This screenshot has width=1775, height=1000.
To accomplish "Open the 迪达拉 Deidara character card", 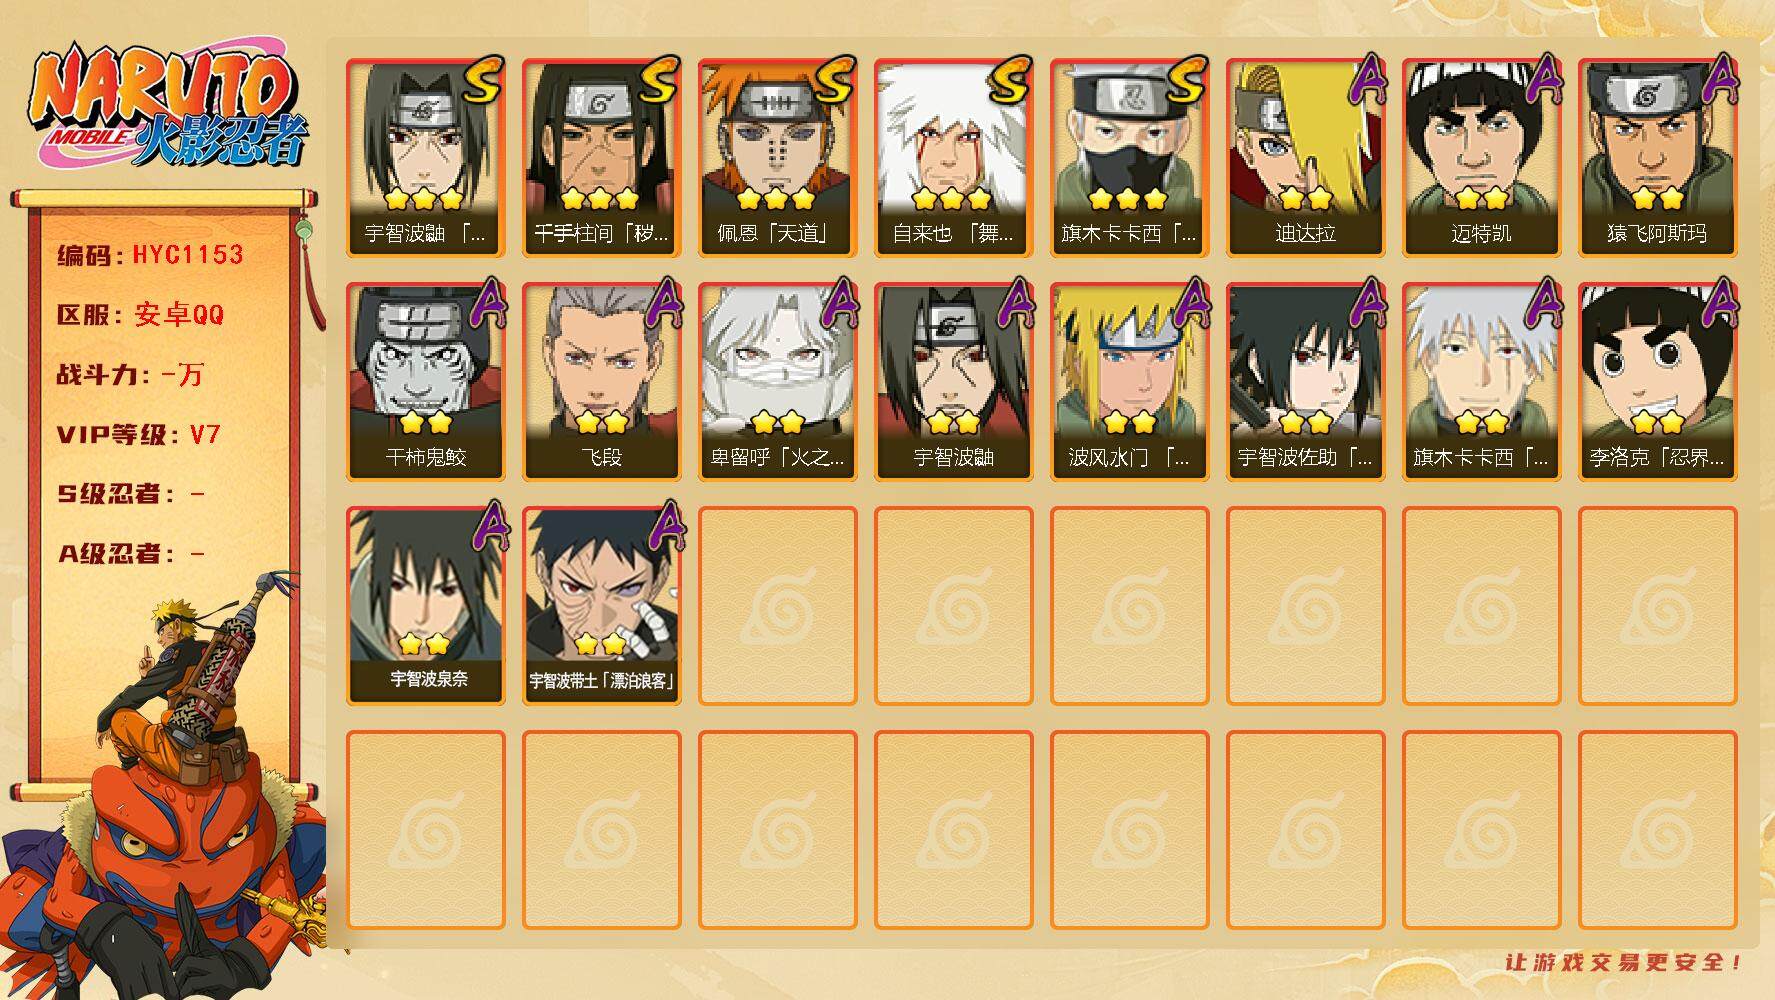I will click(x=1305, y=157).
